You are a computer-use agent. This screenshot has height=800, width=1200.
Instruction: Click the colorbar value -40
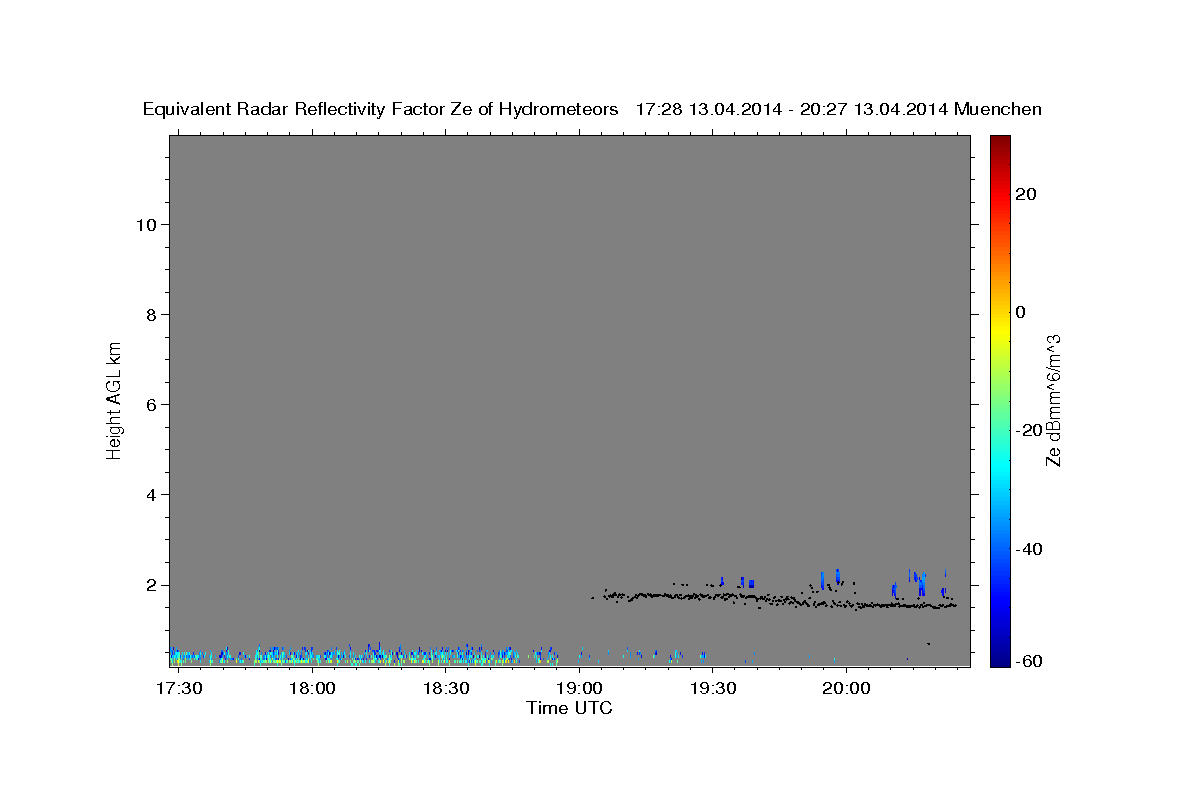click(x=1029, y=548)
